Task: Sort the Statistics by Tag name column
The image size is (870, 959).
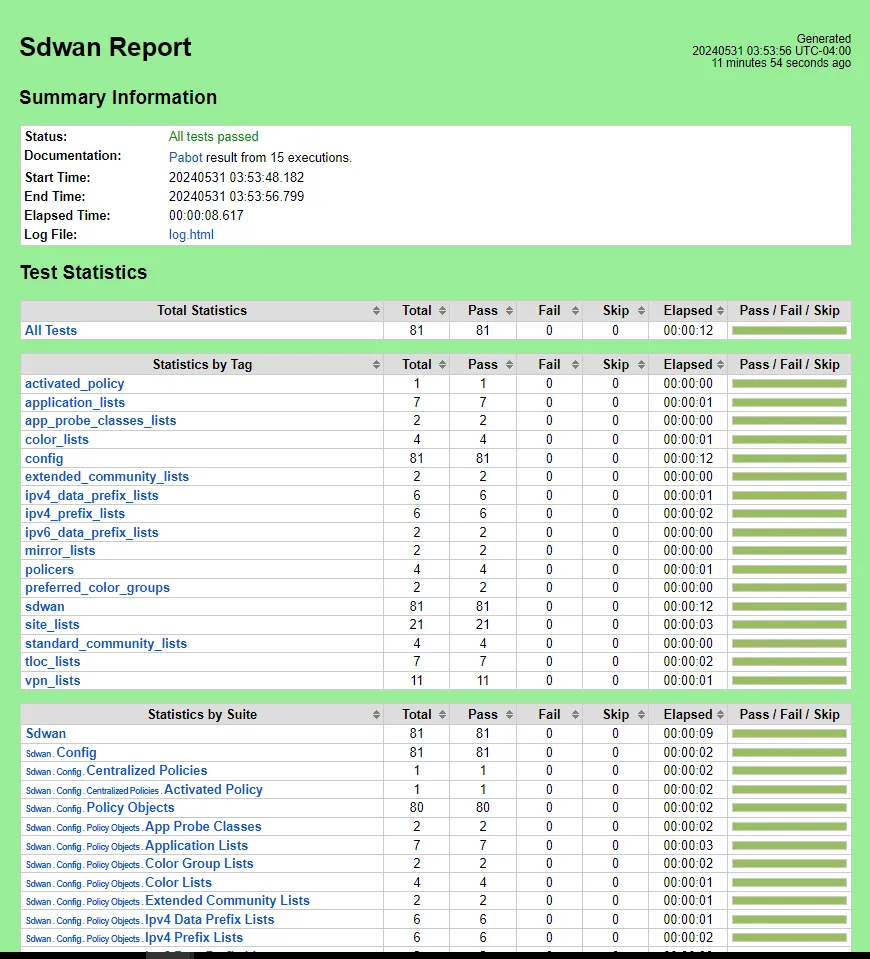Action: (x=376, y=364)
